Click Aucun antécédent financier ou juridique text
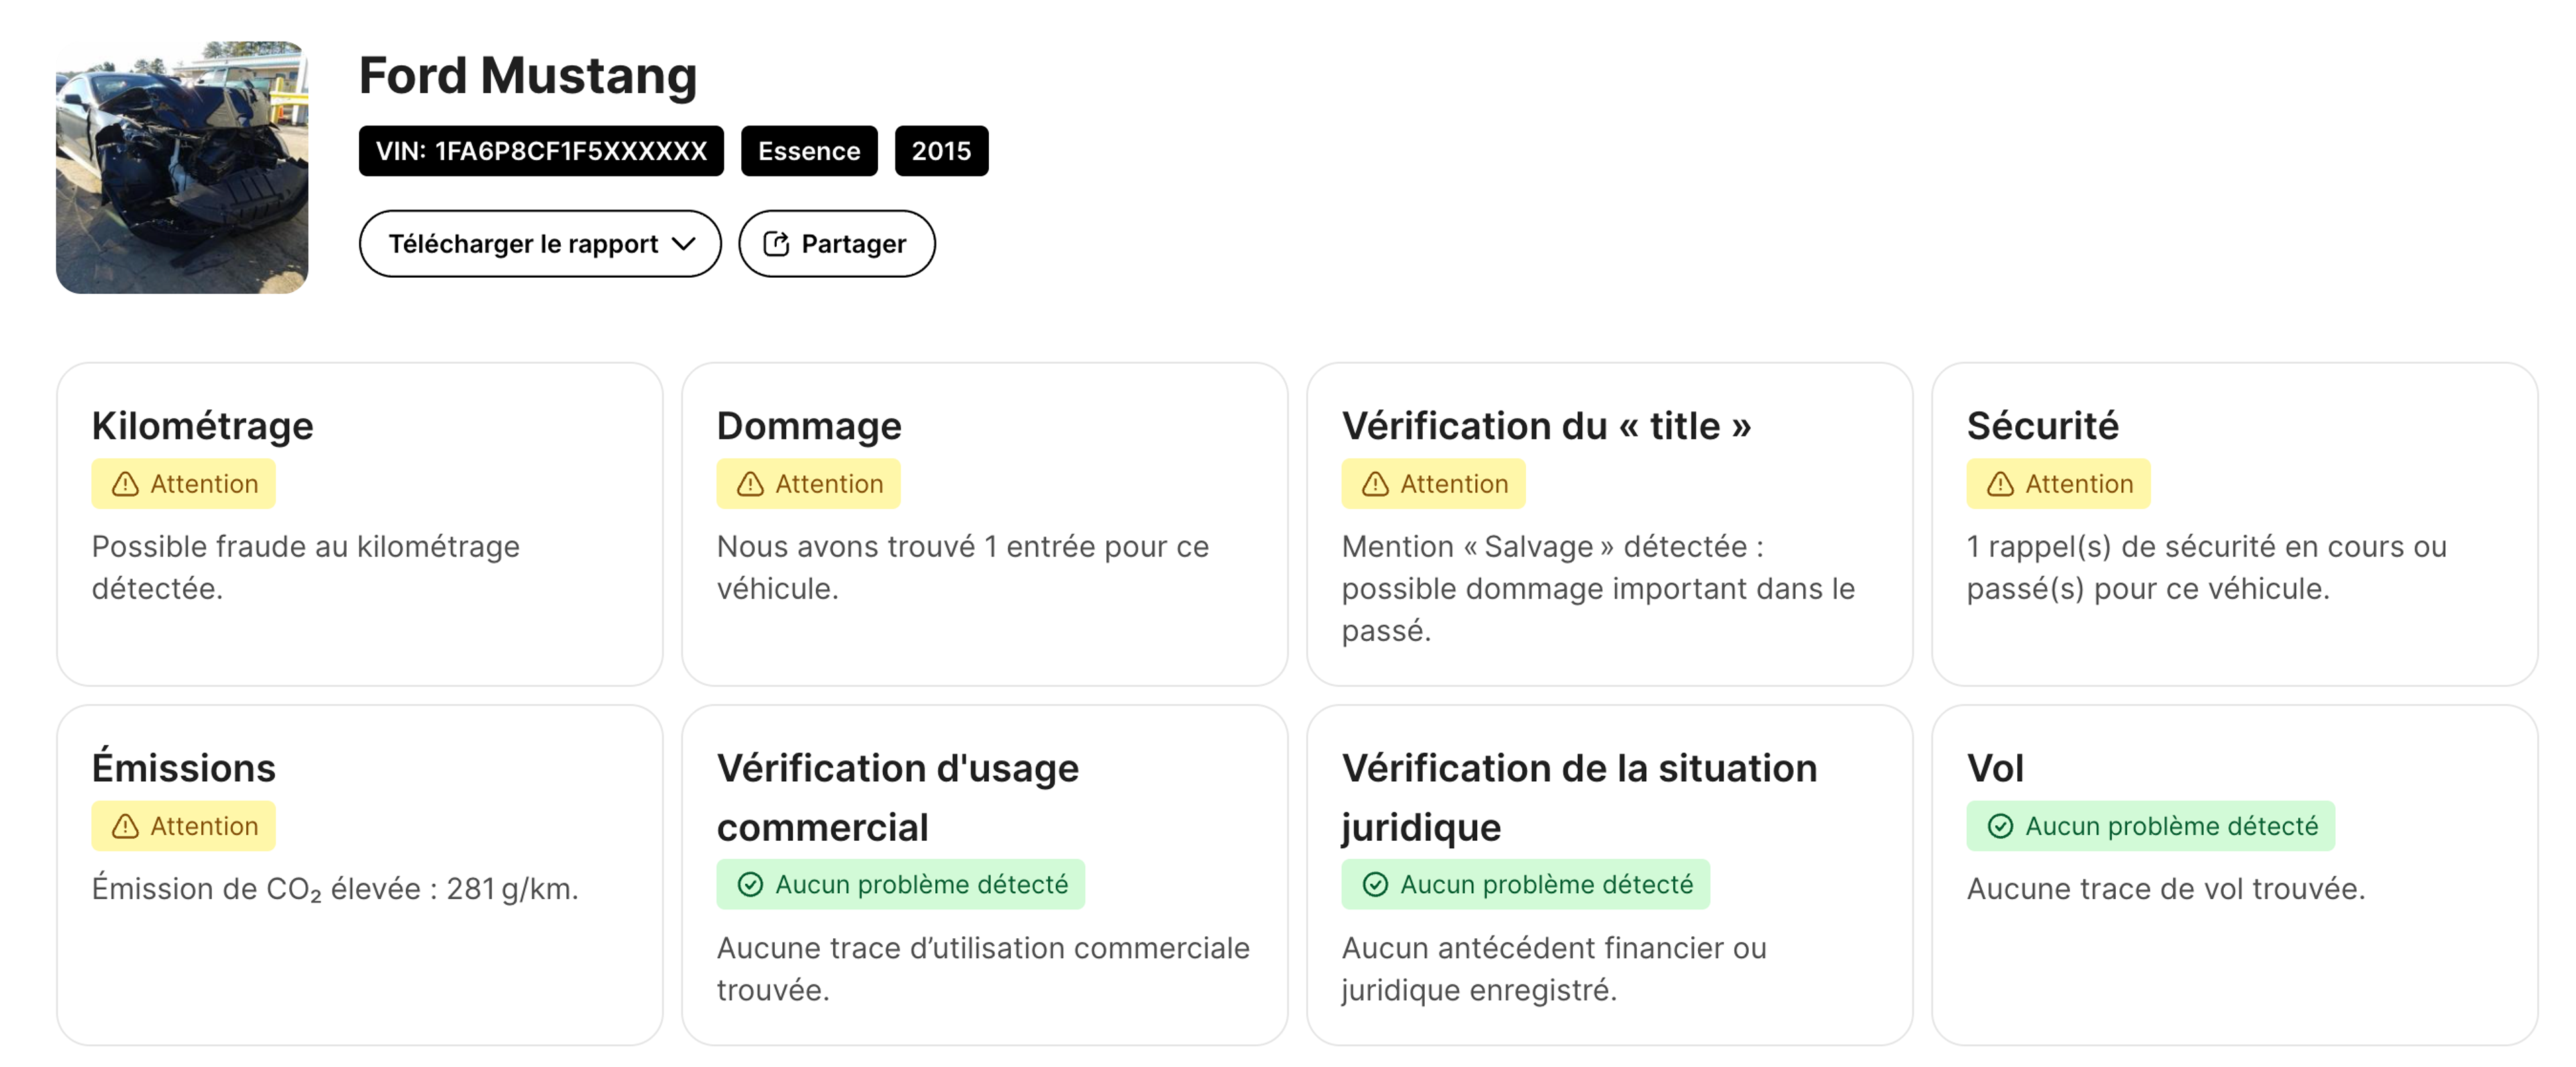Viewport: 2576px width, 1067px height. tap(1554, 968)
